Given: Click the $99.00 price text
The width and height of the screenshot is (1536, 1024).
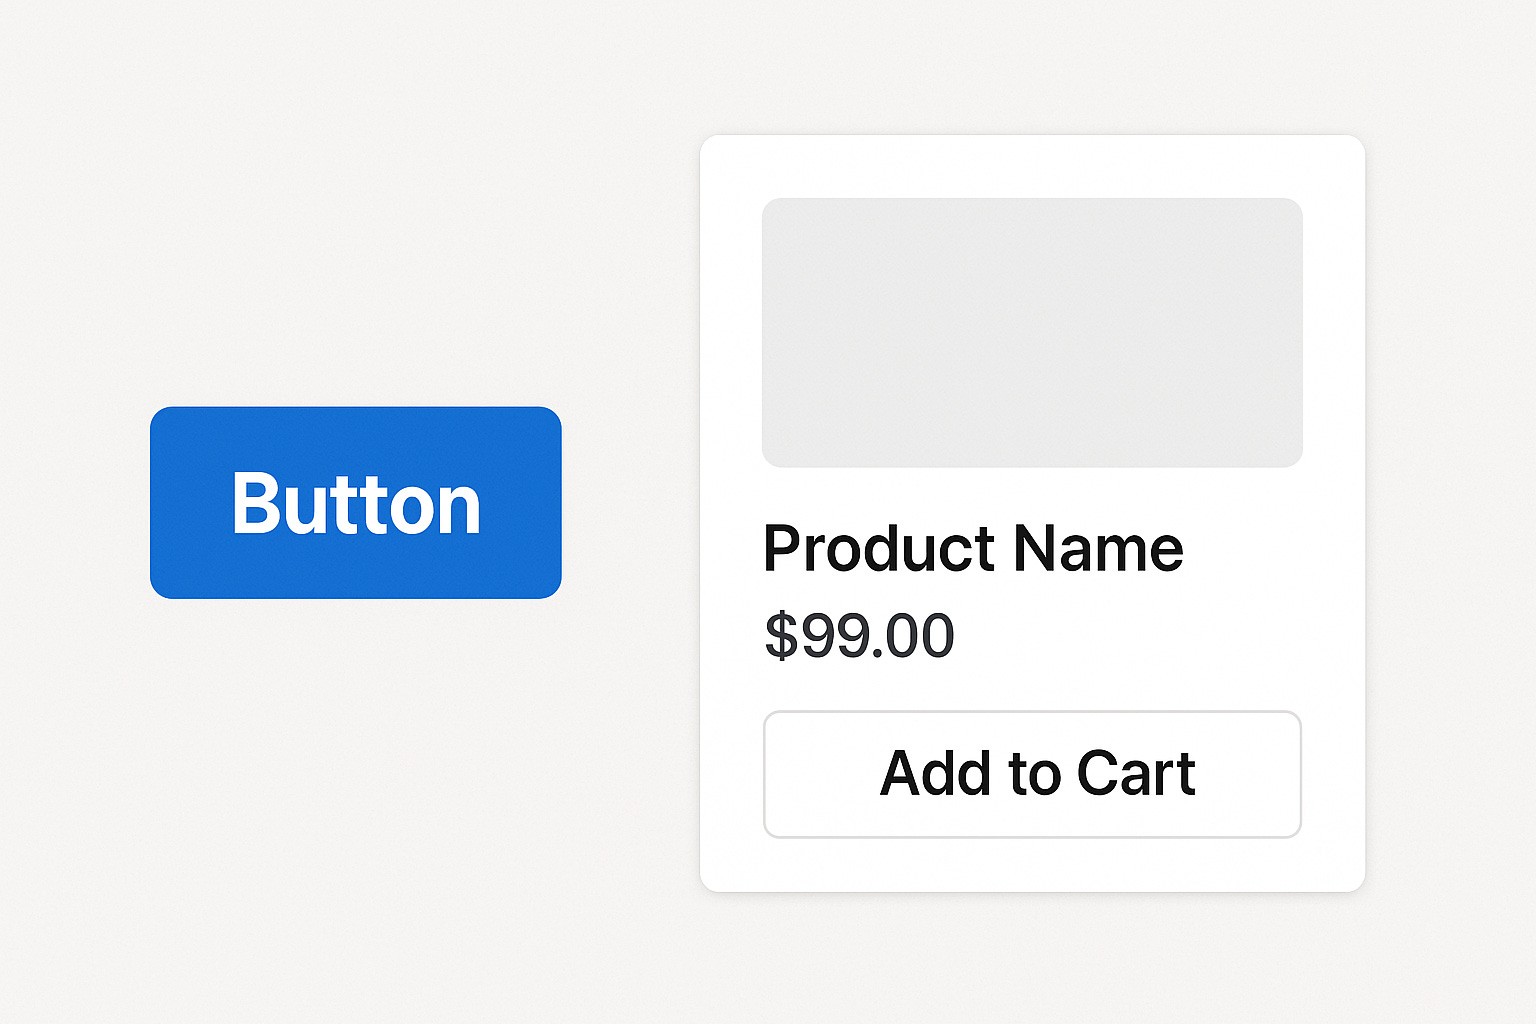Looking at the screenshot, I should pyautogui.click(x=859, y=636).
